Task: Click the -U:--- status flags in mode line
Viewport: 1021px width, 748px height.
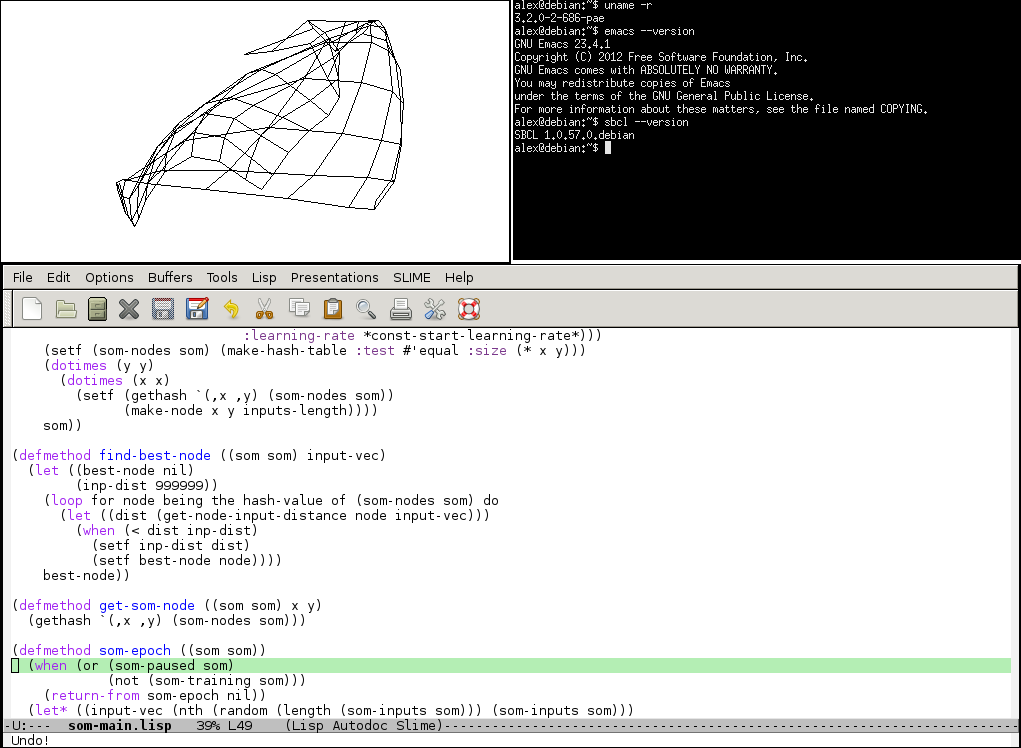Action: point(28,725)
